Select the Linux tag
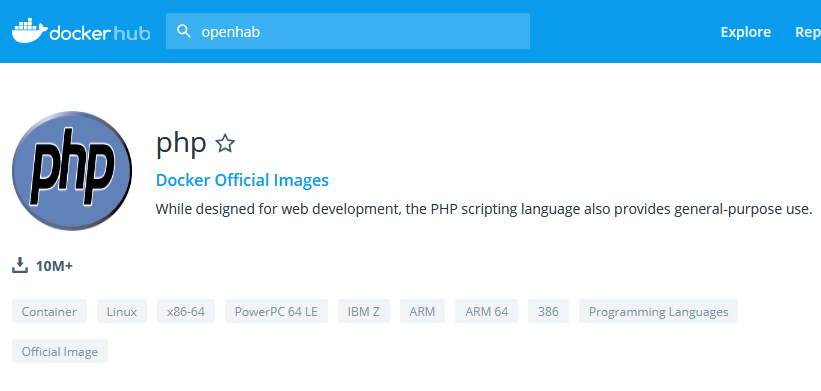Image resolution: width=821 pixels, height=391 pixels. (122, 311)
